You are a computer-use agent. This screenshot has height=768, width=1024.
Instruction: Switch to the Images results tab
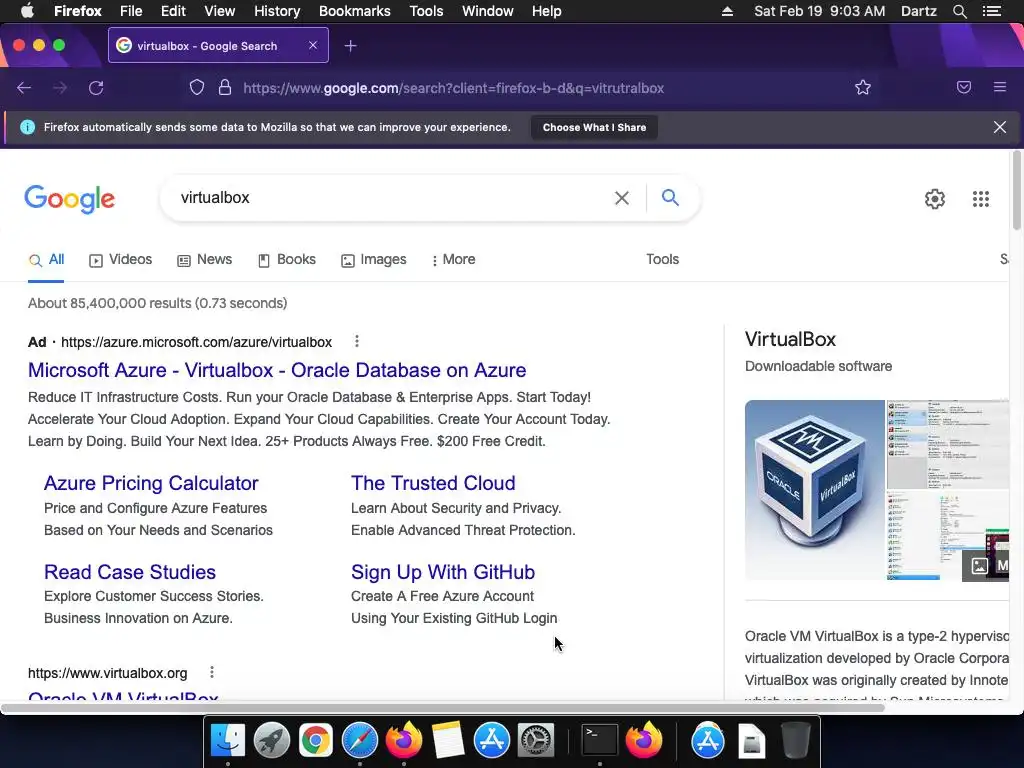pyautogui.click(x=374, y=260)
